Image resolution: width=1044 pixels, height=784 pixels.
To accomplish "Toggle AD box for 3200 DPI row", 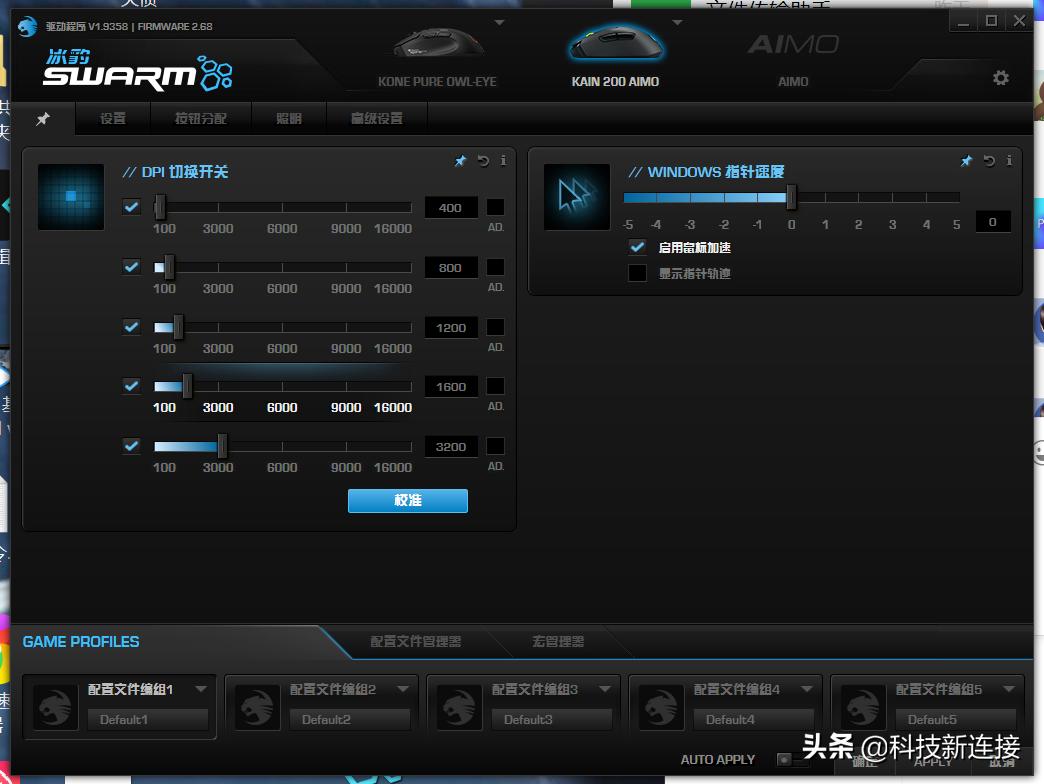I will [495, 446].
